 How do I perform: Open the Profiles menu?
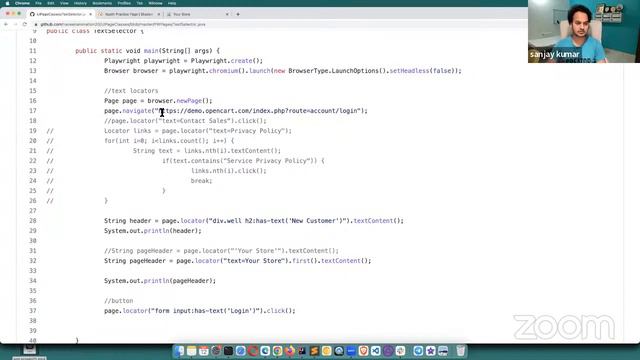coord(124,3)
